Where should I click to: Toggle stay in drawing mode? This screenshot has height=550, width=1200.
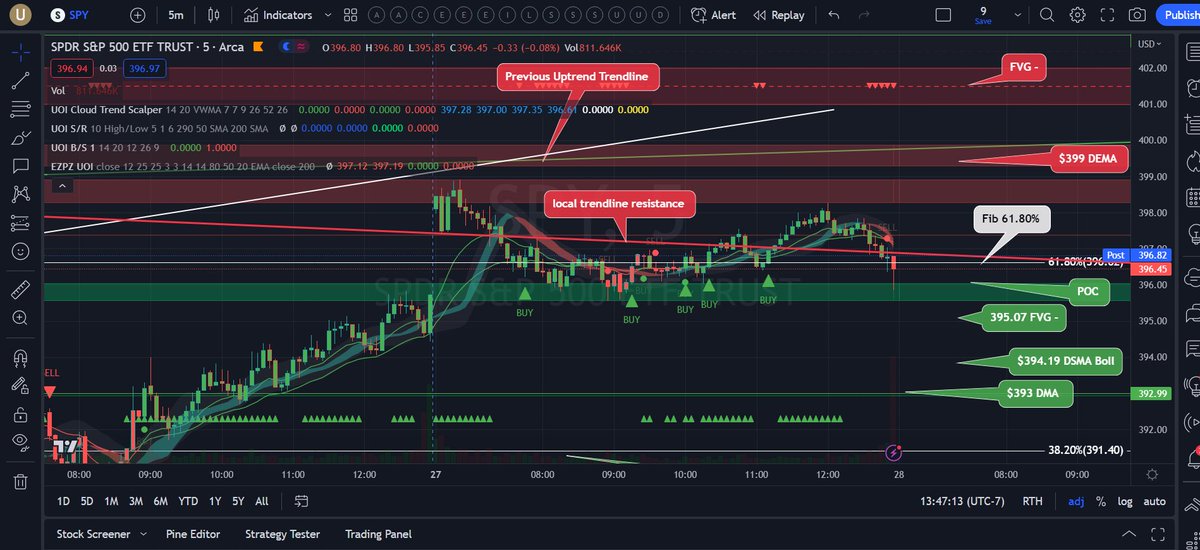(x=20, y=386)
